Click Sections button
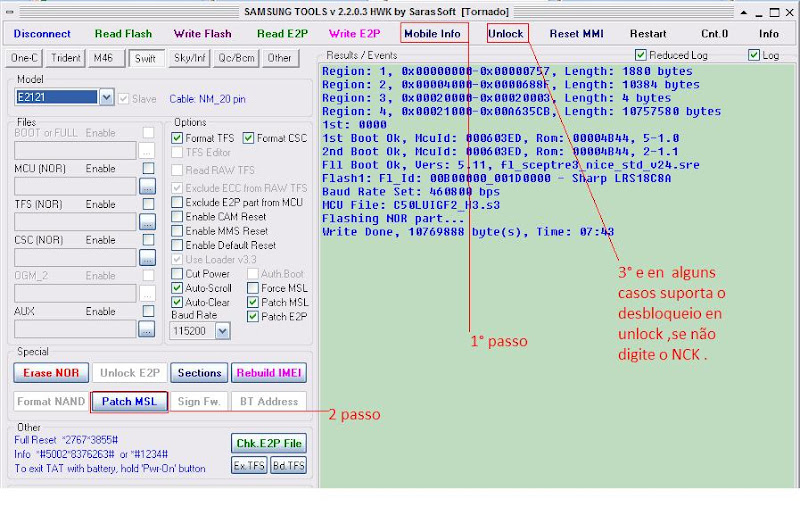The image size is (800, 507). [x=199, y=373]
